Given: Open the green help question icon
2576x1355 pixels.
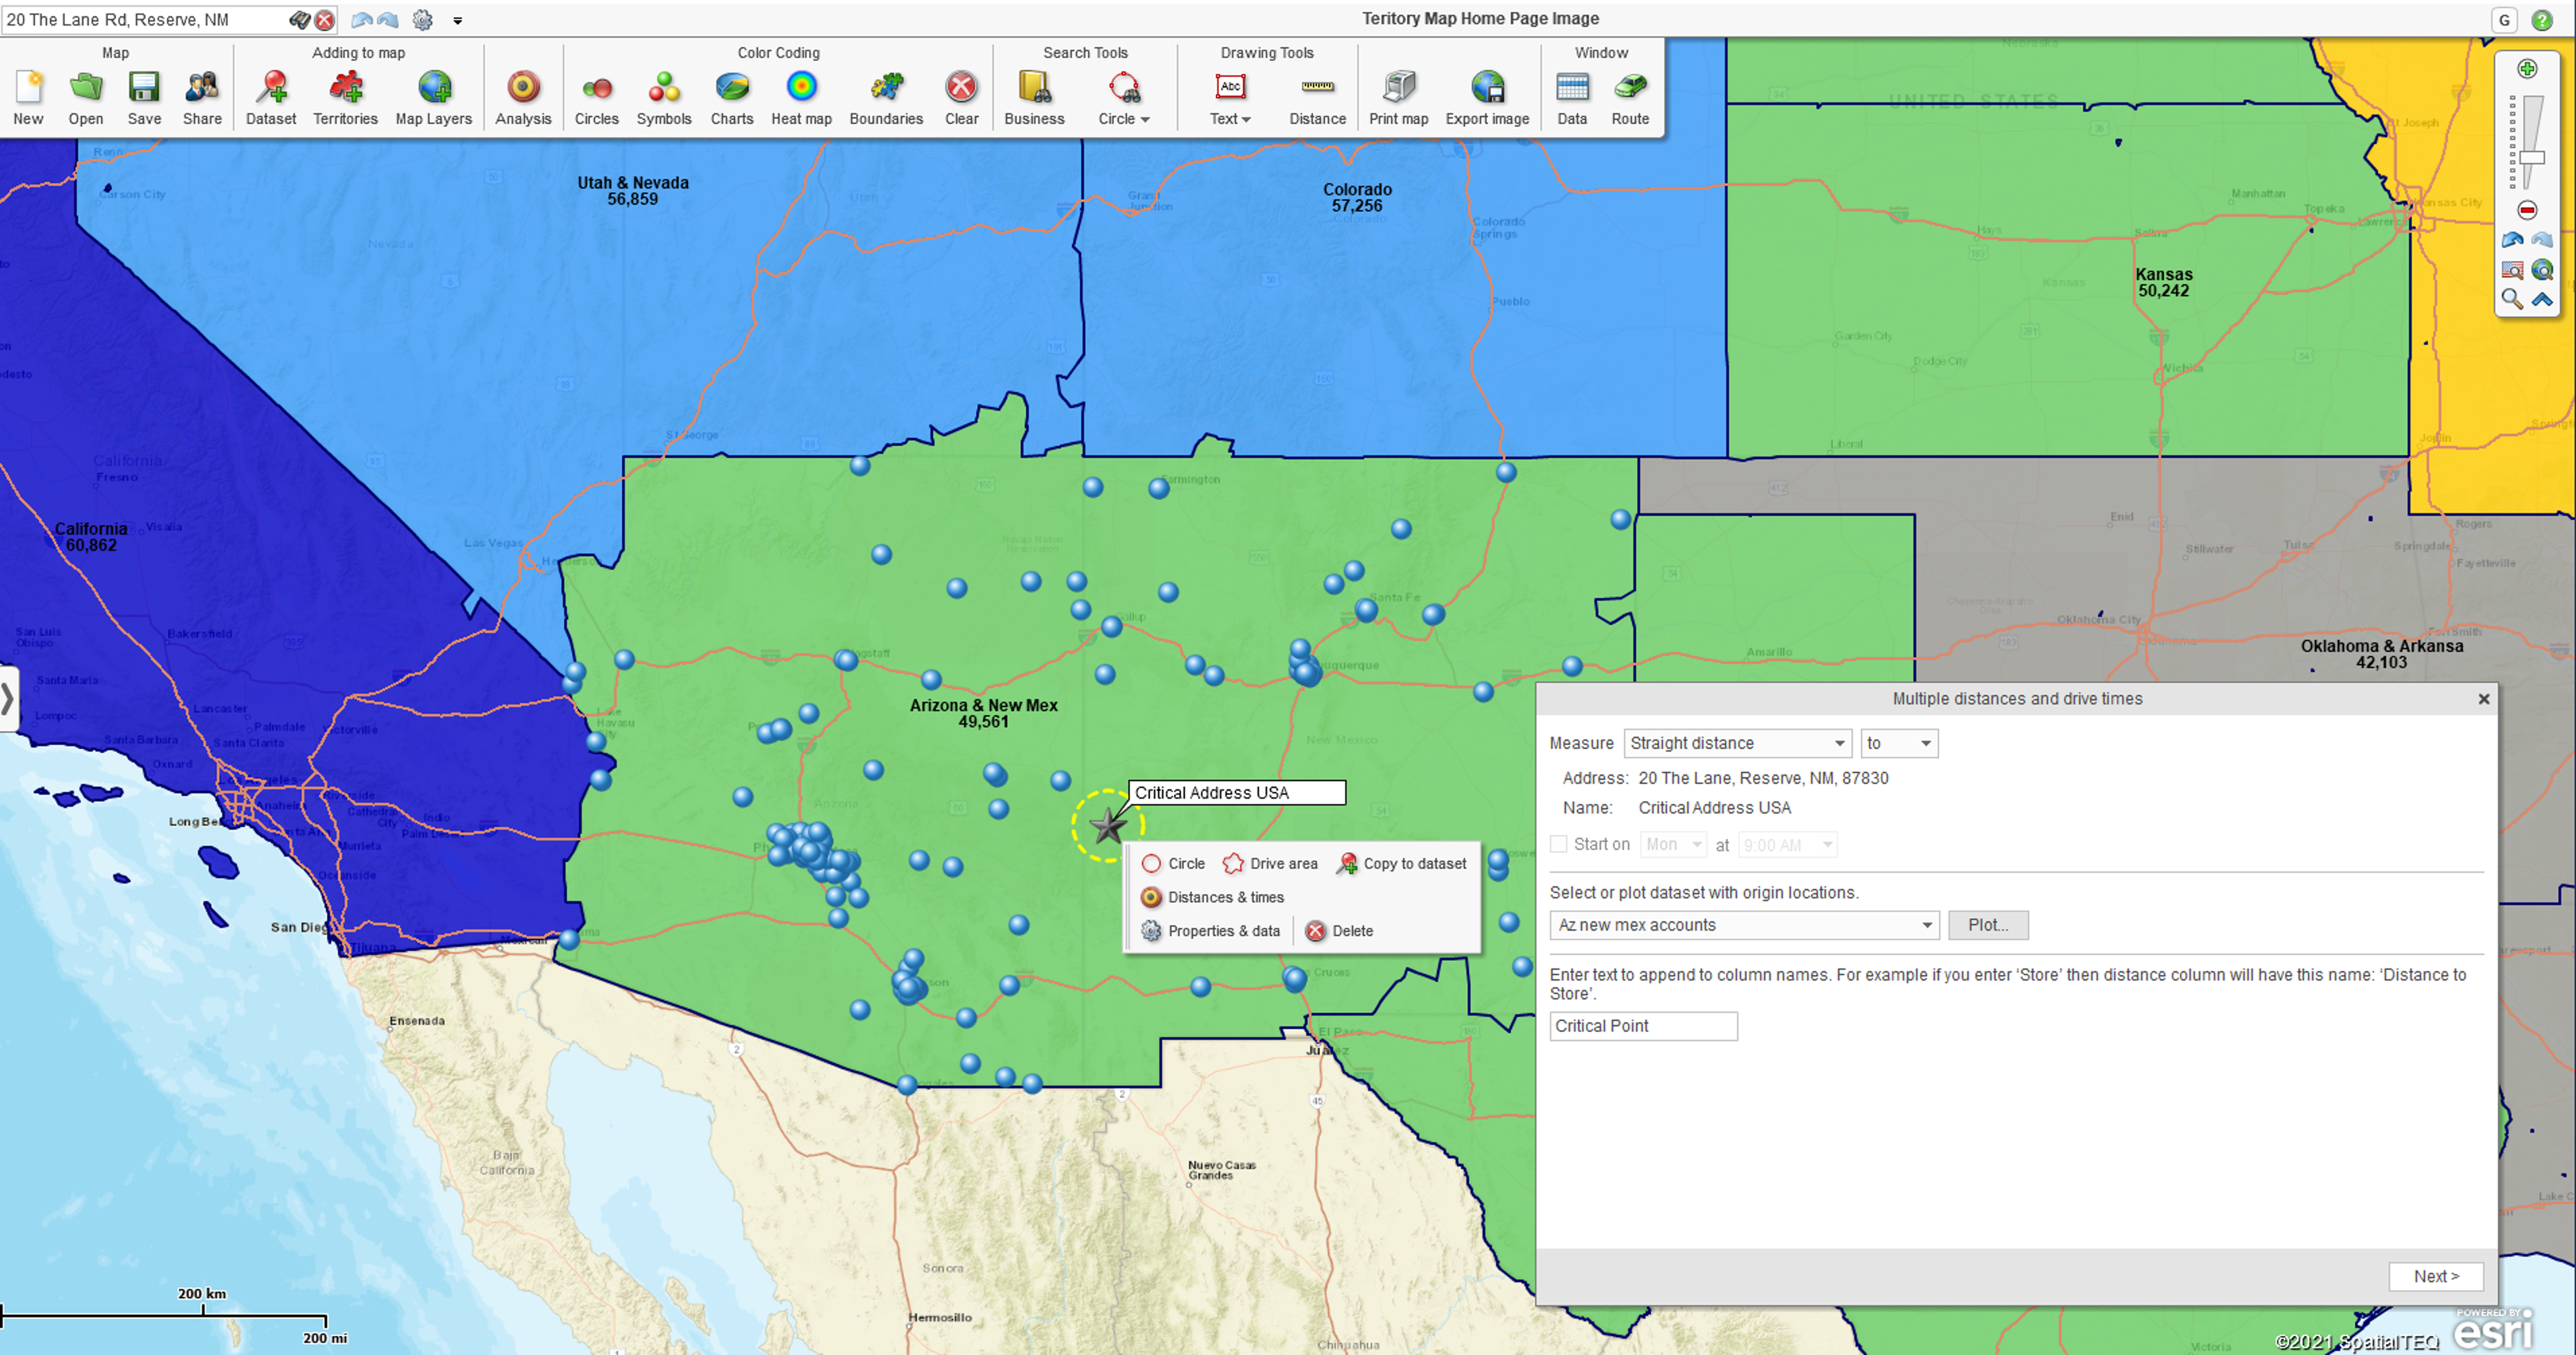Looking at the screenshot, I should click(x=2542, y=20).
